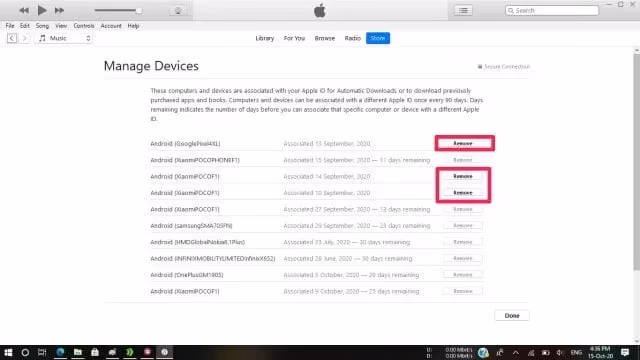Open Microsoft Store from the taskbar

[95, 352]
